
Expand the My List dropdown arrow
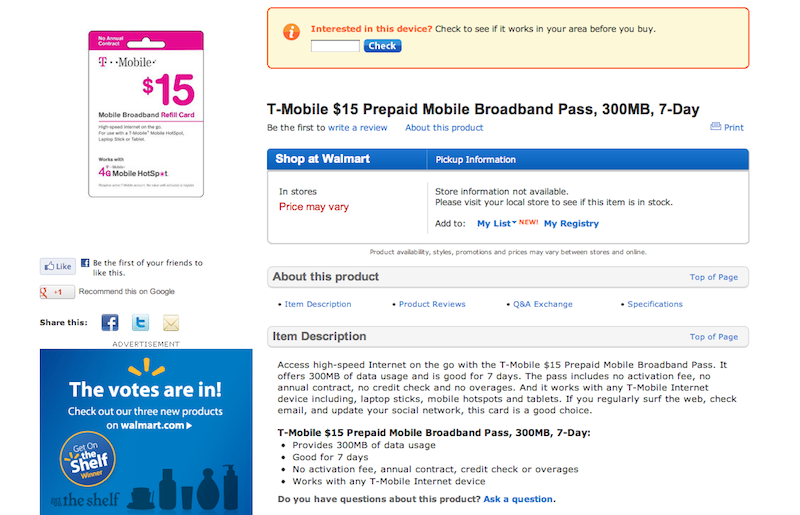click(x=514, y=223)
